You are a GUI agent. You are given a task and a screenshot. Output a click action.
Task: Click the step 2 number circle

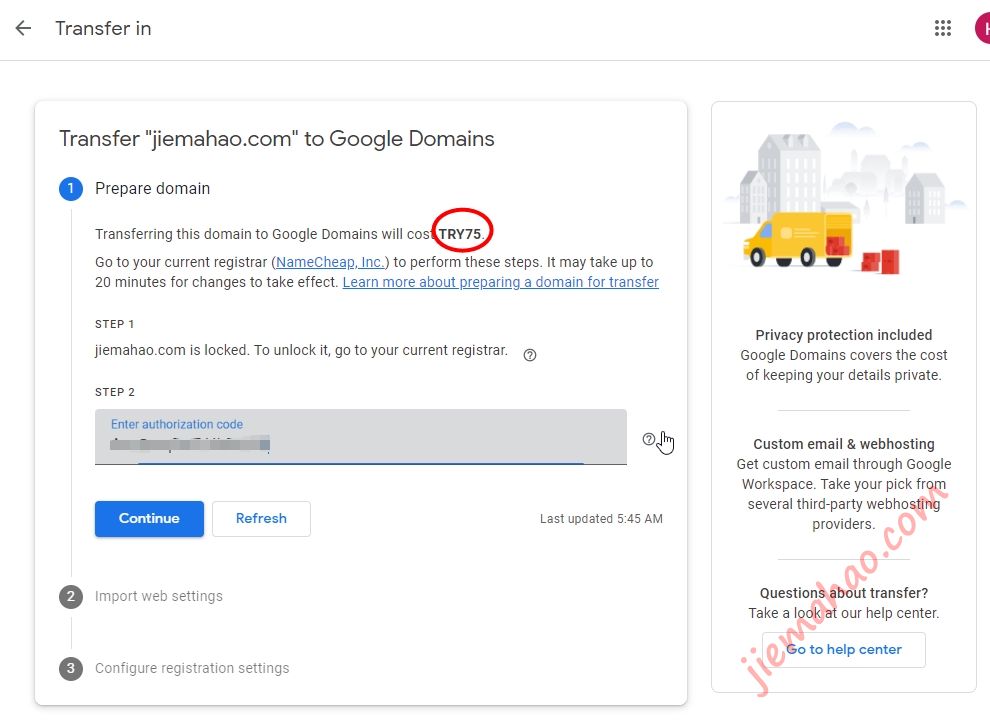point(71,596)
